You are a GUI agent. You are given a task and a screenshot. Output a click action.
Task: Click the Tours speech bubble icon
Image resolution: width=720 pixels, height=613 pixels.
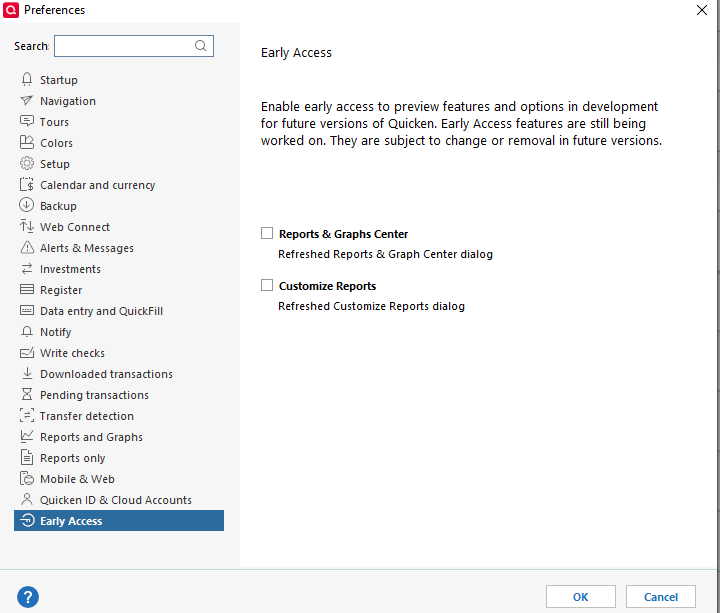[x=27, y=121]
